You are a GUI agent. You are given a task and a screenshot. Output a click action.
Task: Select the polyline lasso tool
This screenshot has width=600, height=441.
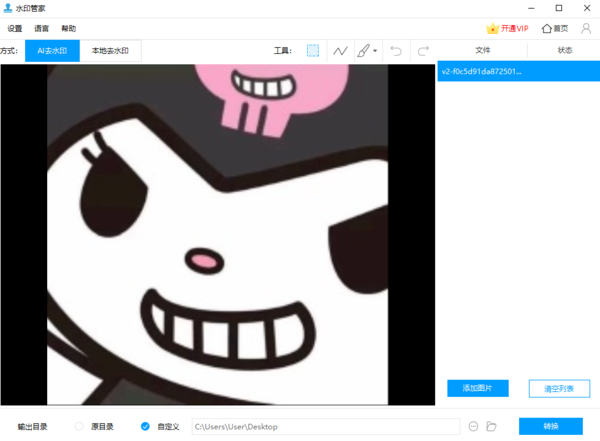point(340,51)
